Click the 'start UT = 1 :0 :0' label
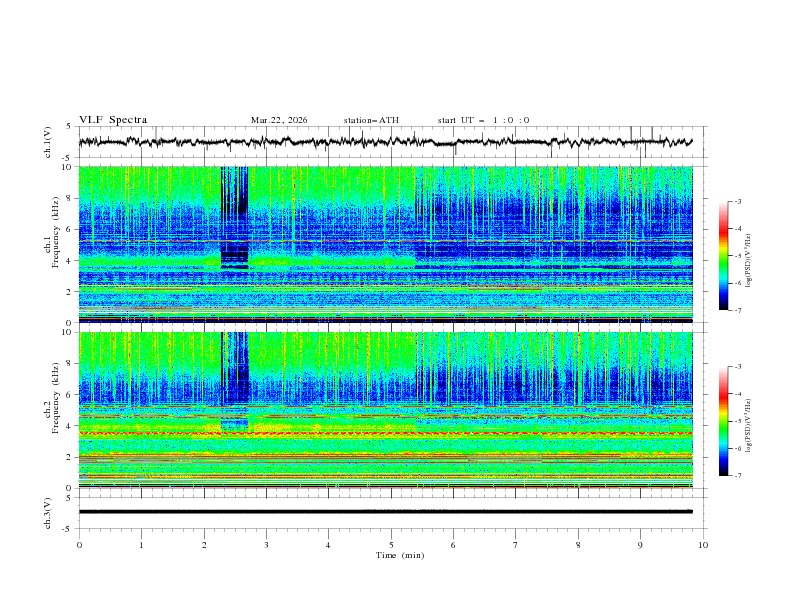 (483, 120)
